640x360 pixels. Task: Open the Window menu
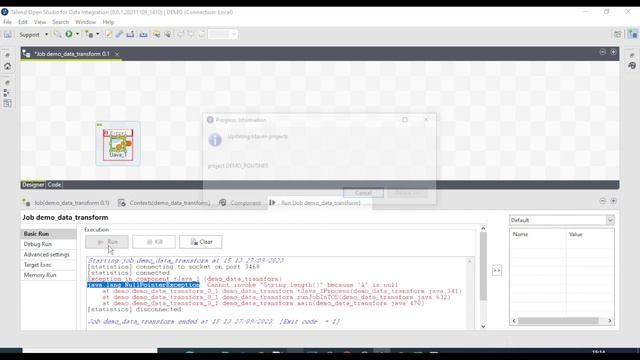[86, 22]
